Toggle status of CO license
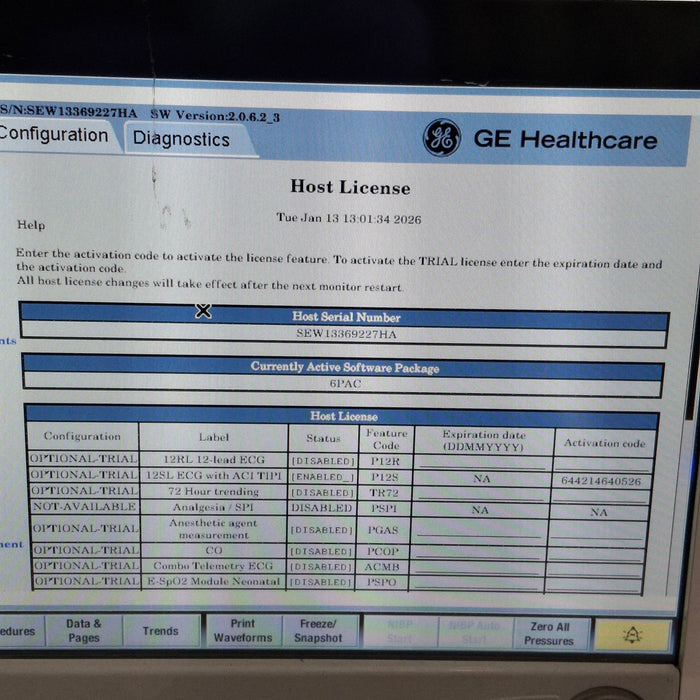700x700 pixels. click(x=321, y=551)
